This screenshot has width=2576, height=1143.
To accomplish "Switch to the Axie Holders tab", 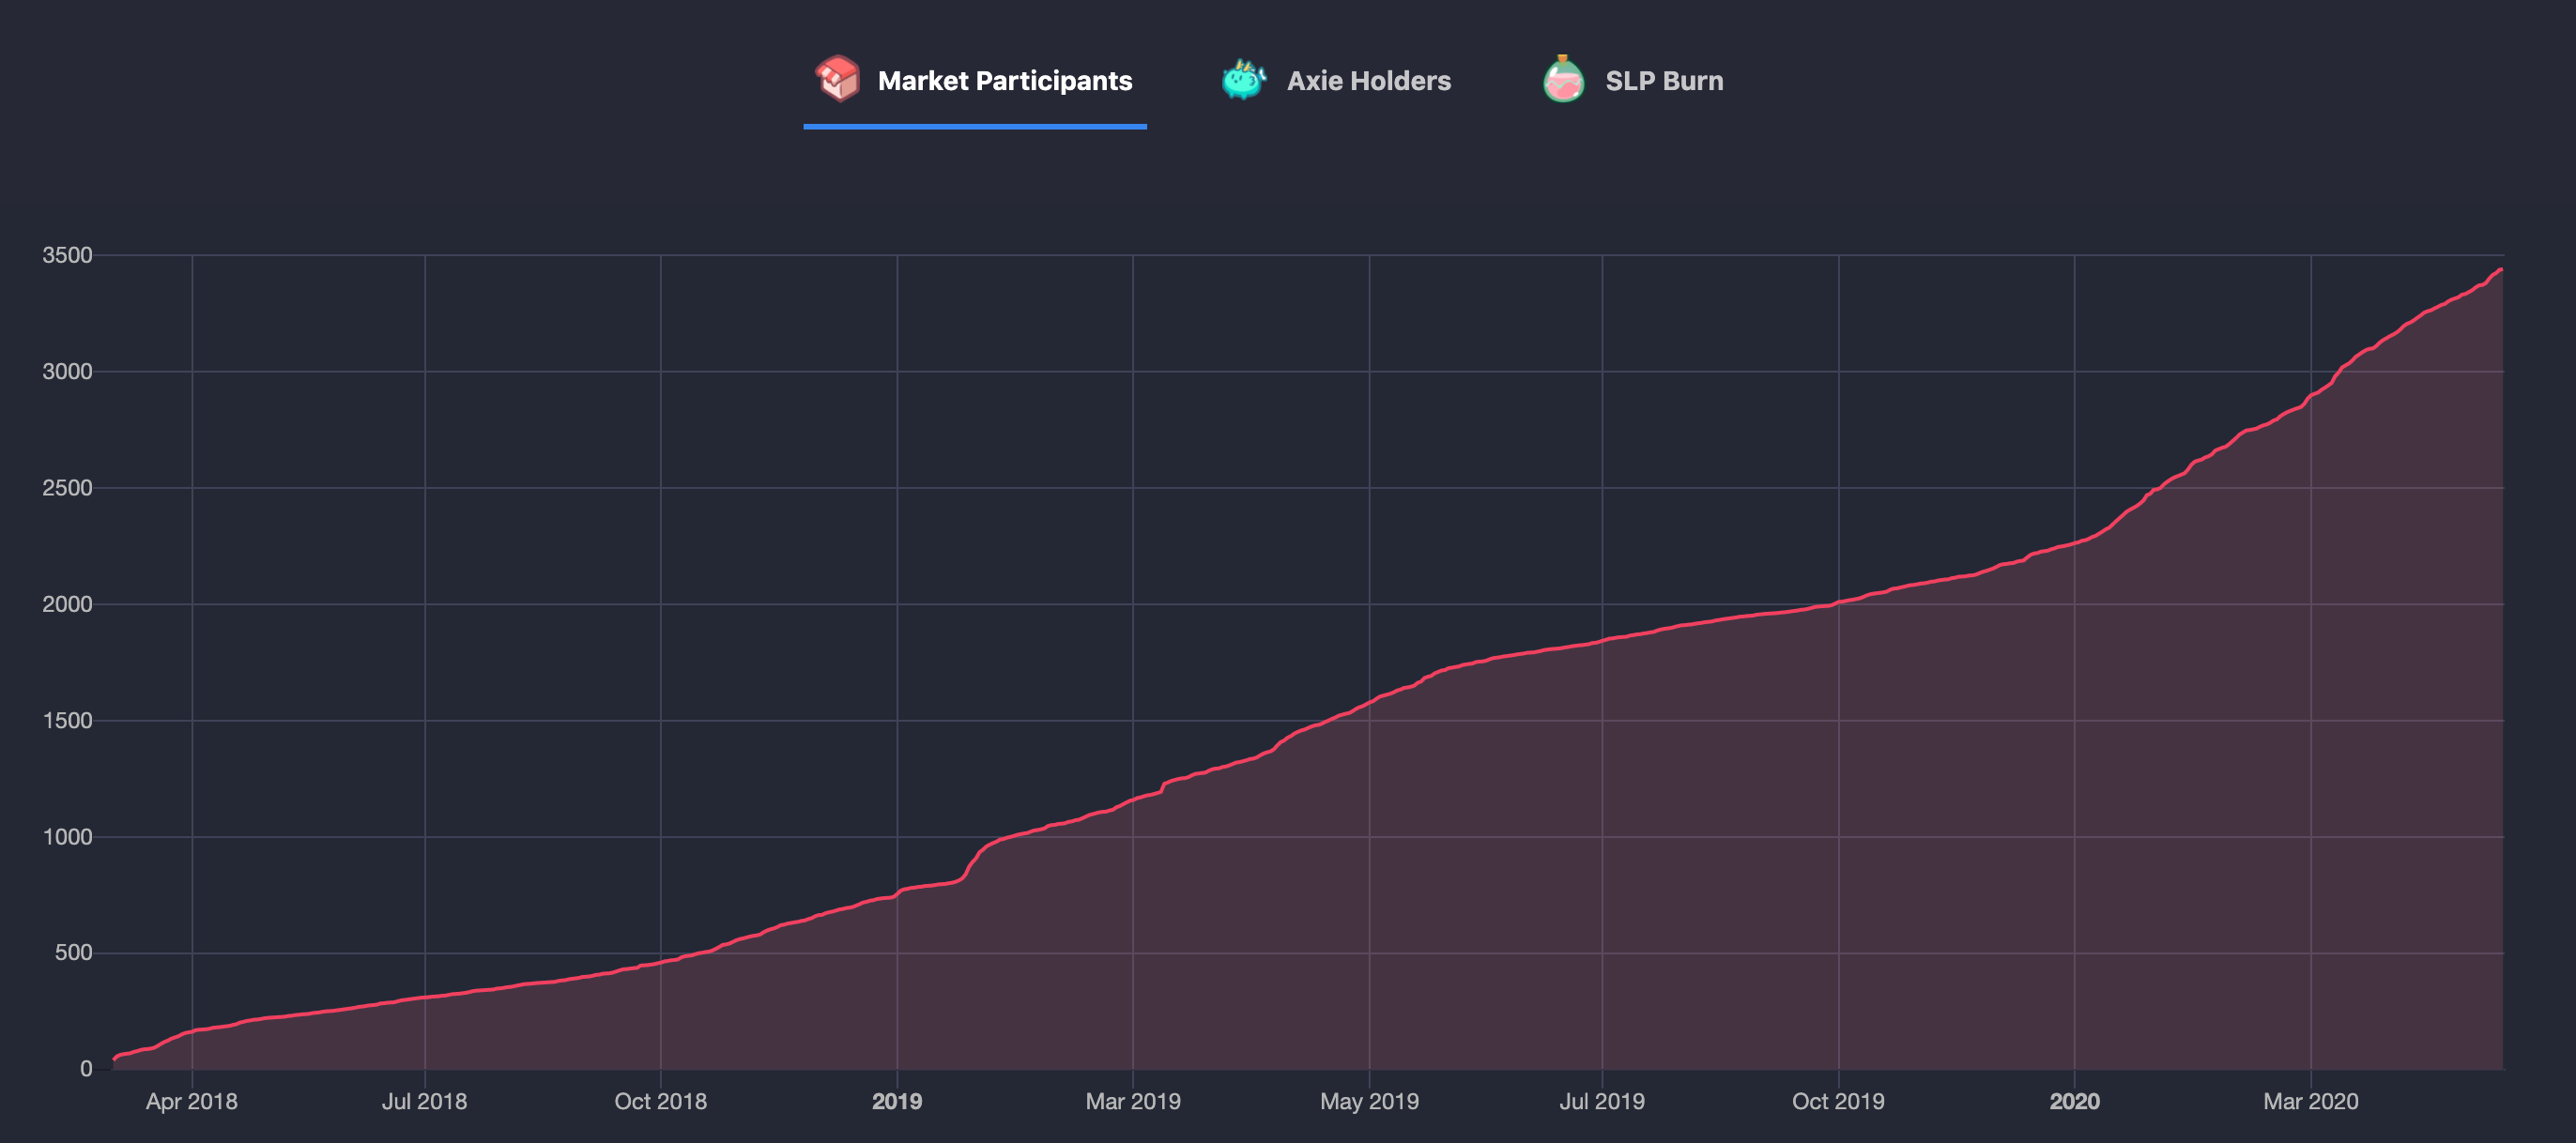I will click(x=1367, y=81).
